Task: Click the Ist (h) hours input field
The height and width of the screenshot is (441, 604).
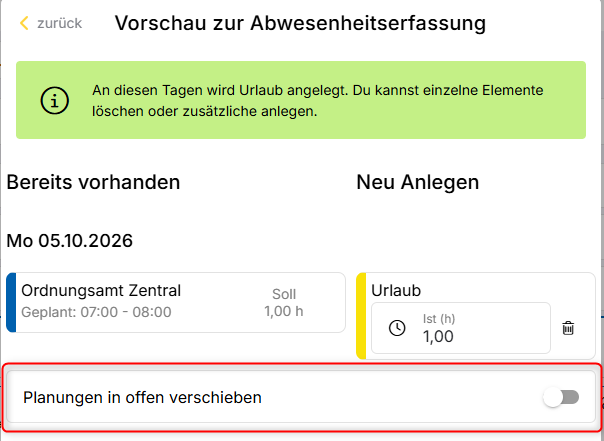Action: point(461,328)
